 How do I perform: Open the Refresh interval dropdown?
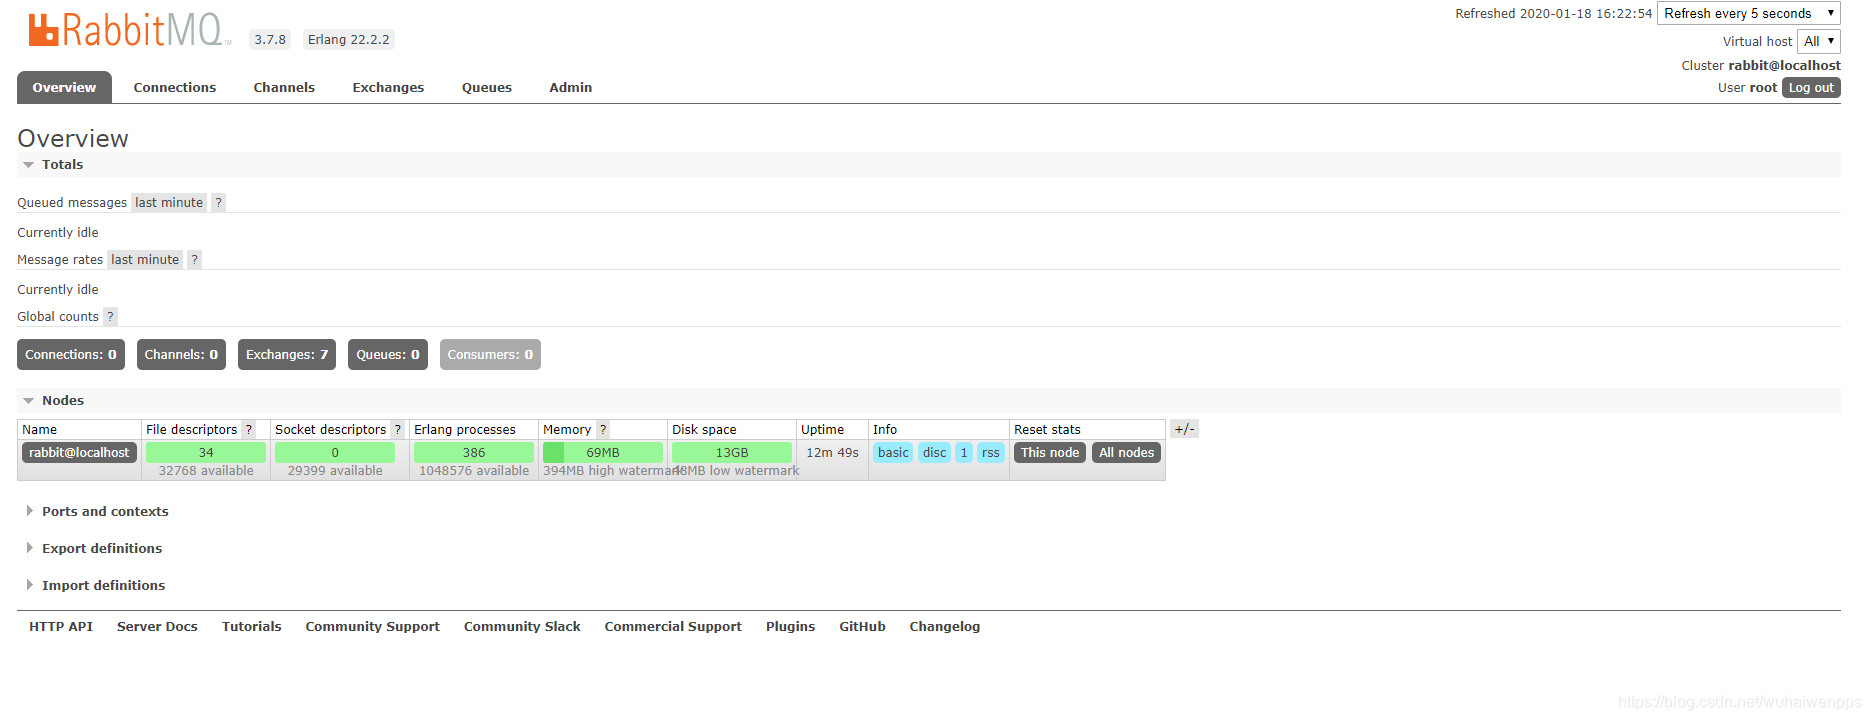[x=1749, y=13]
